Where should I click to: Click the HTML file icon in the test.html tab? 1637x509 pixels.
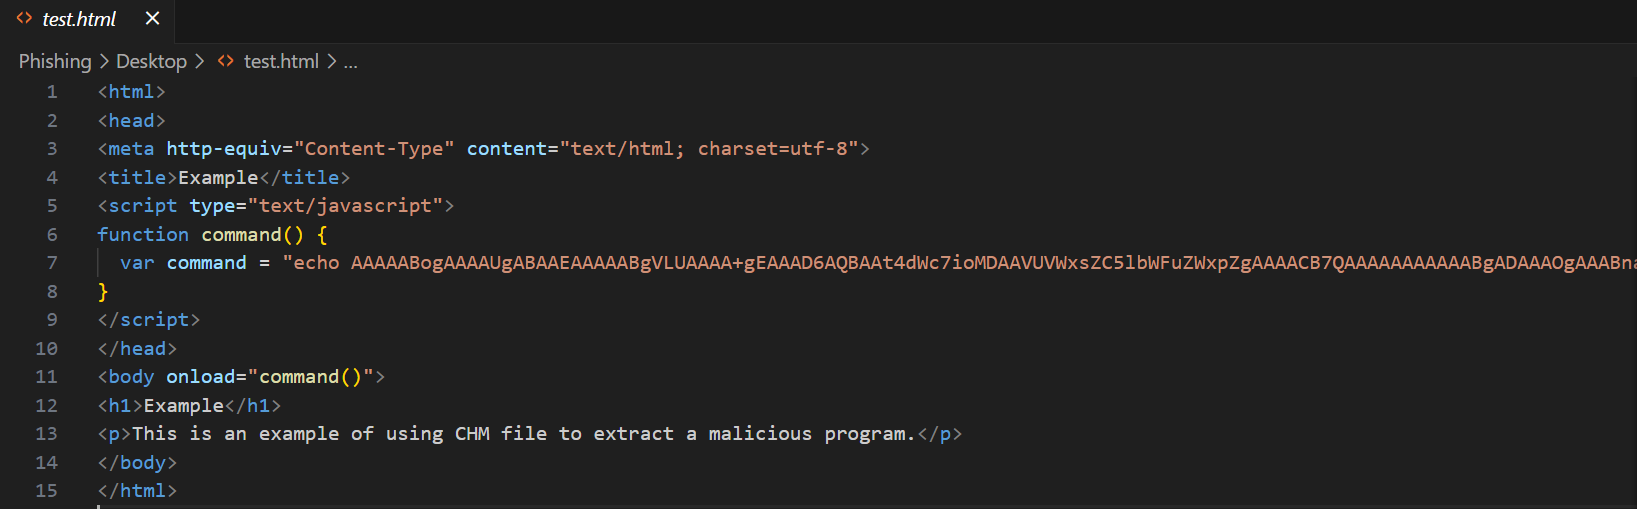coord(24,18)
